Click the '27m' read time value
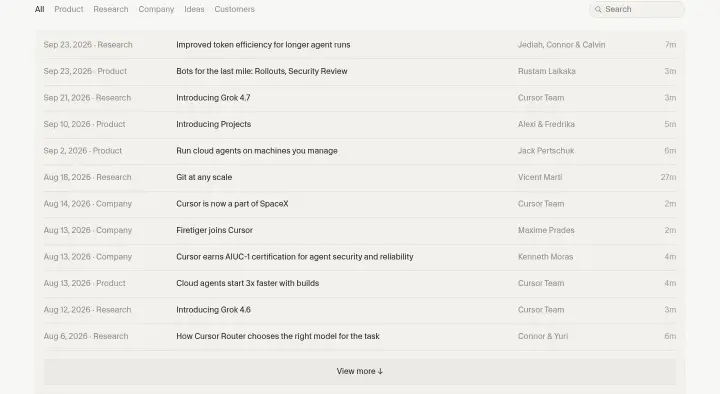The image size is (720, 394). (668, 177)
